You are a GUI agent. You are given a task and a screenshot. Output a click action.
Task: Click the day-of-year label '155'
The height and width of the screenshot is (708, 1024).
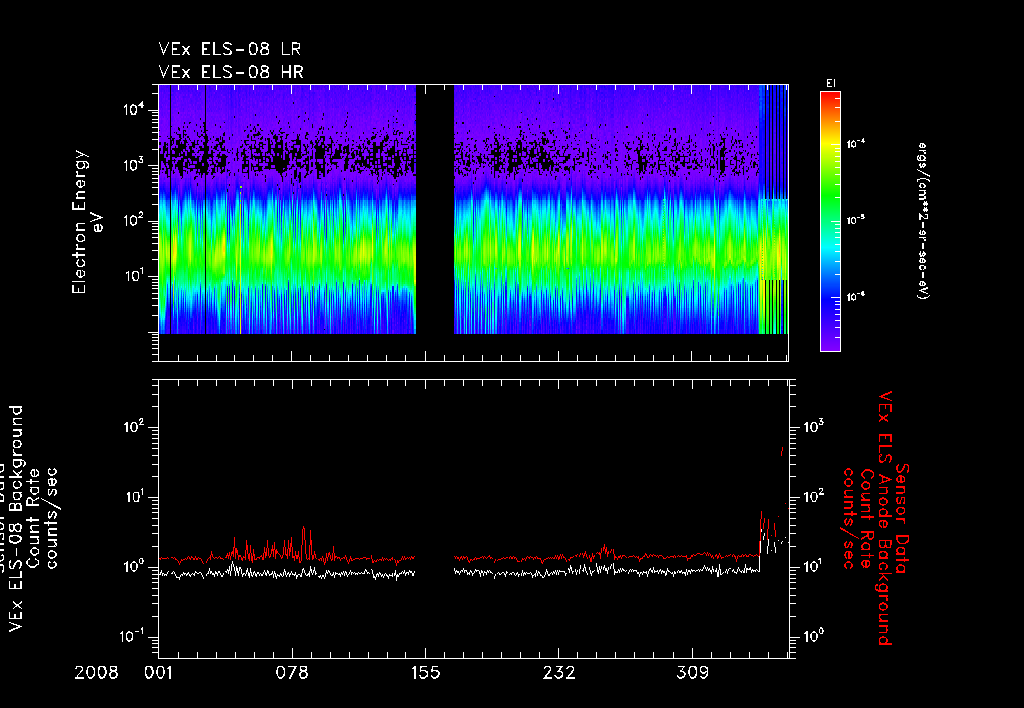coord(425,673)
